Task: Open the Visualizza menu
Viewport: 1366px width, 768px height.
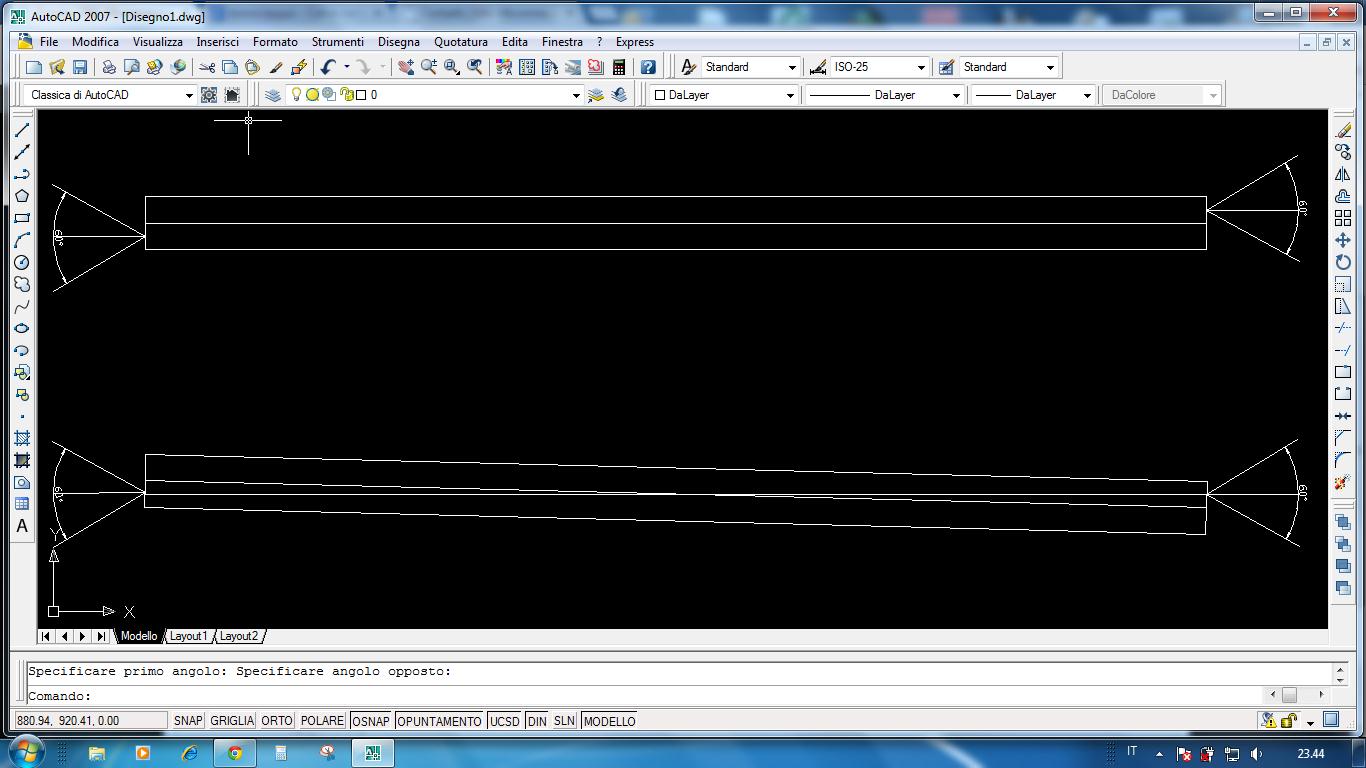Action: pos(158,42)
